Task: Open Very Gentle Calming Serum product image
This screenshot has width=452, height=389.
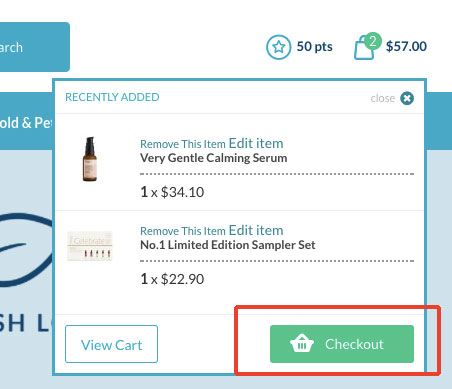Action: [90, 159]
